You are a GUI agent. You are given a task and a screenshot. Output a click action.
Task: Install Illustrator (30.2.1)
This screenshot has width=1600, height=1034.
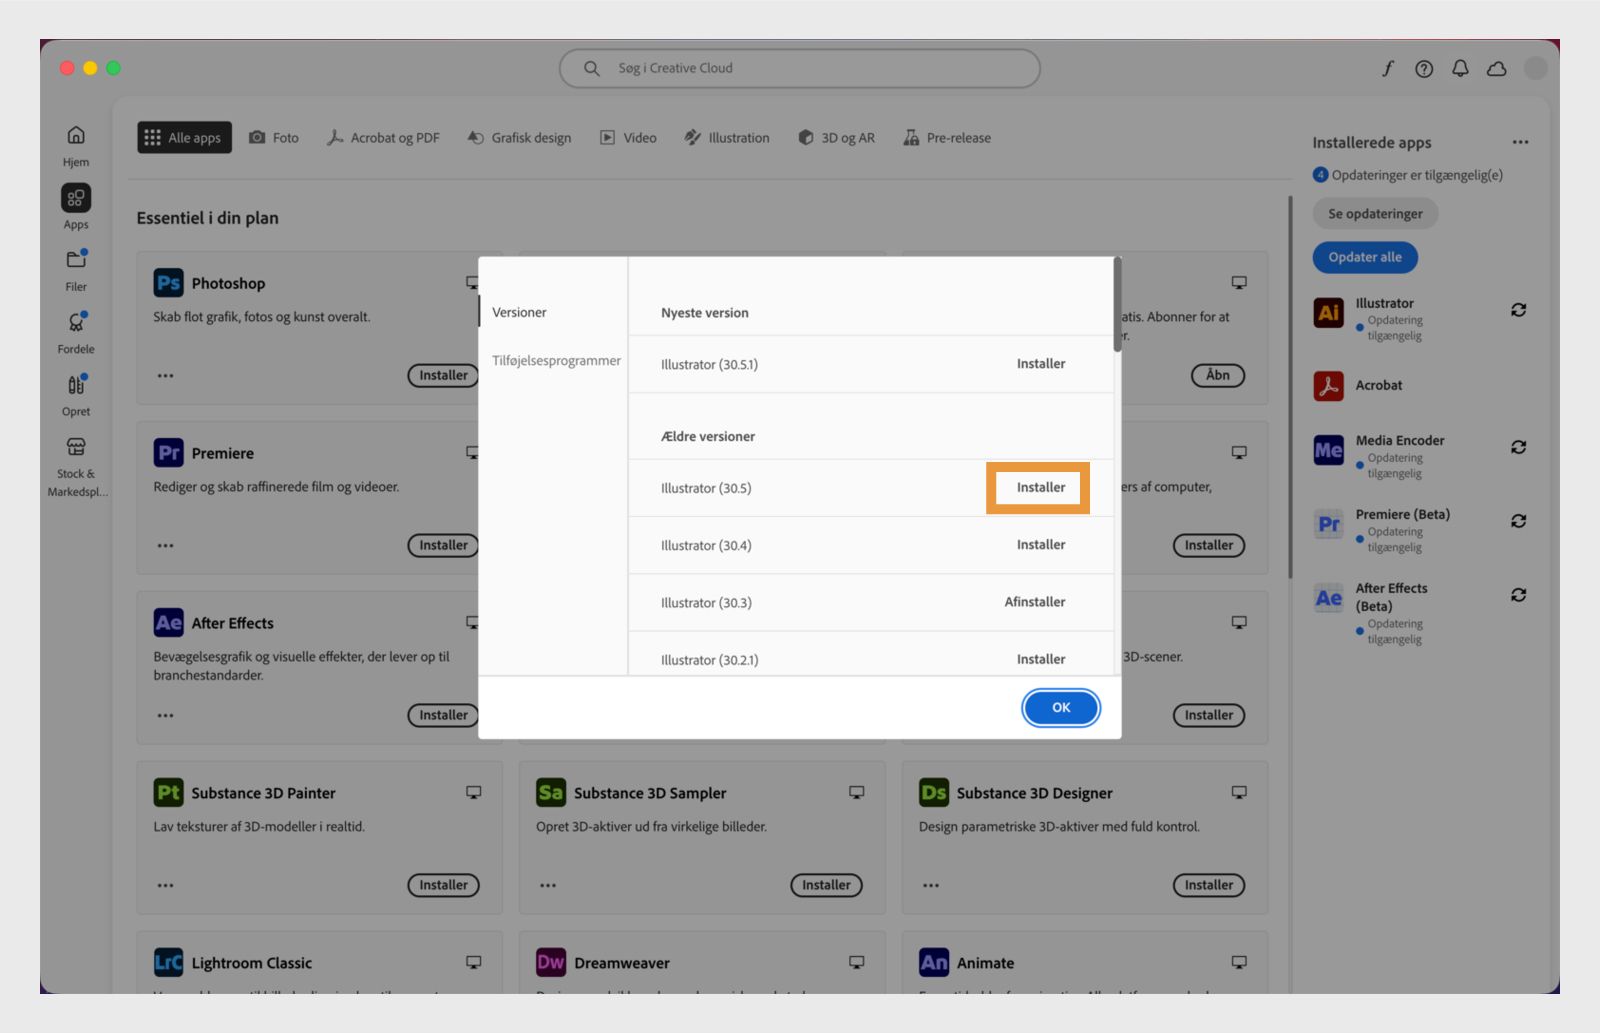[x=1041, y=659]
